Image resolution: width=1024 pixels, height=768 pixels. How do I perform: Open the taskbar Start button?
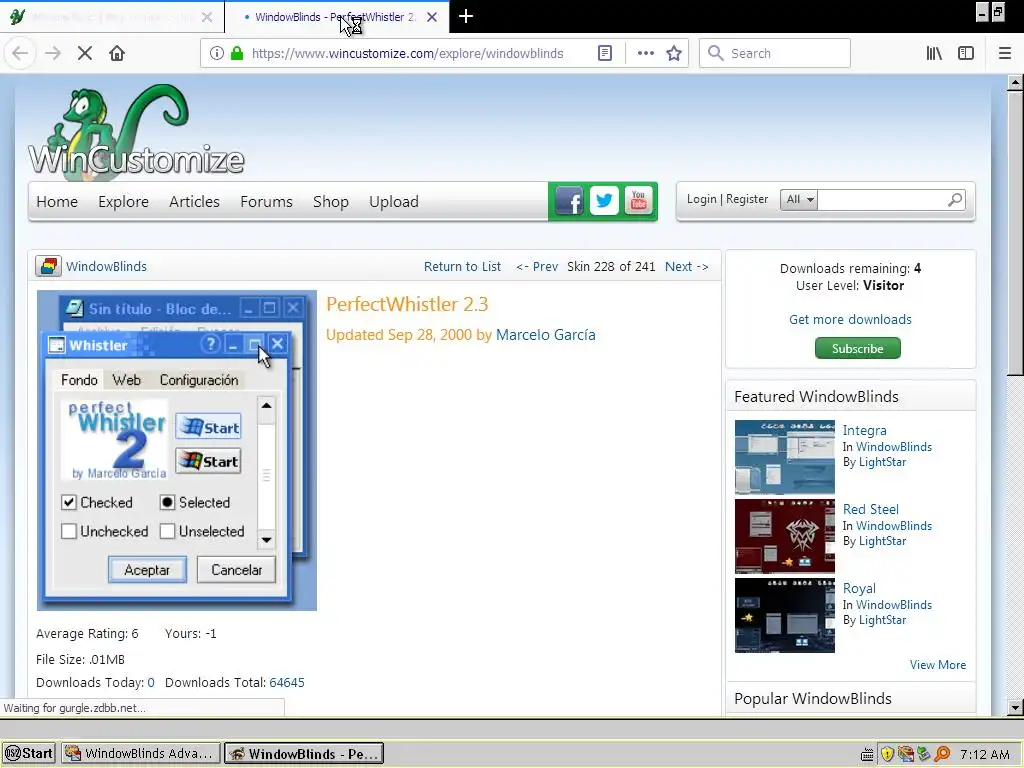click(x=29, y=753)
